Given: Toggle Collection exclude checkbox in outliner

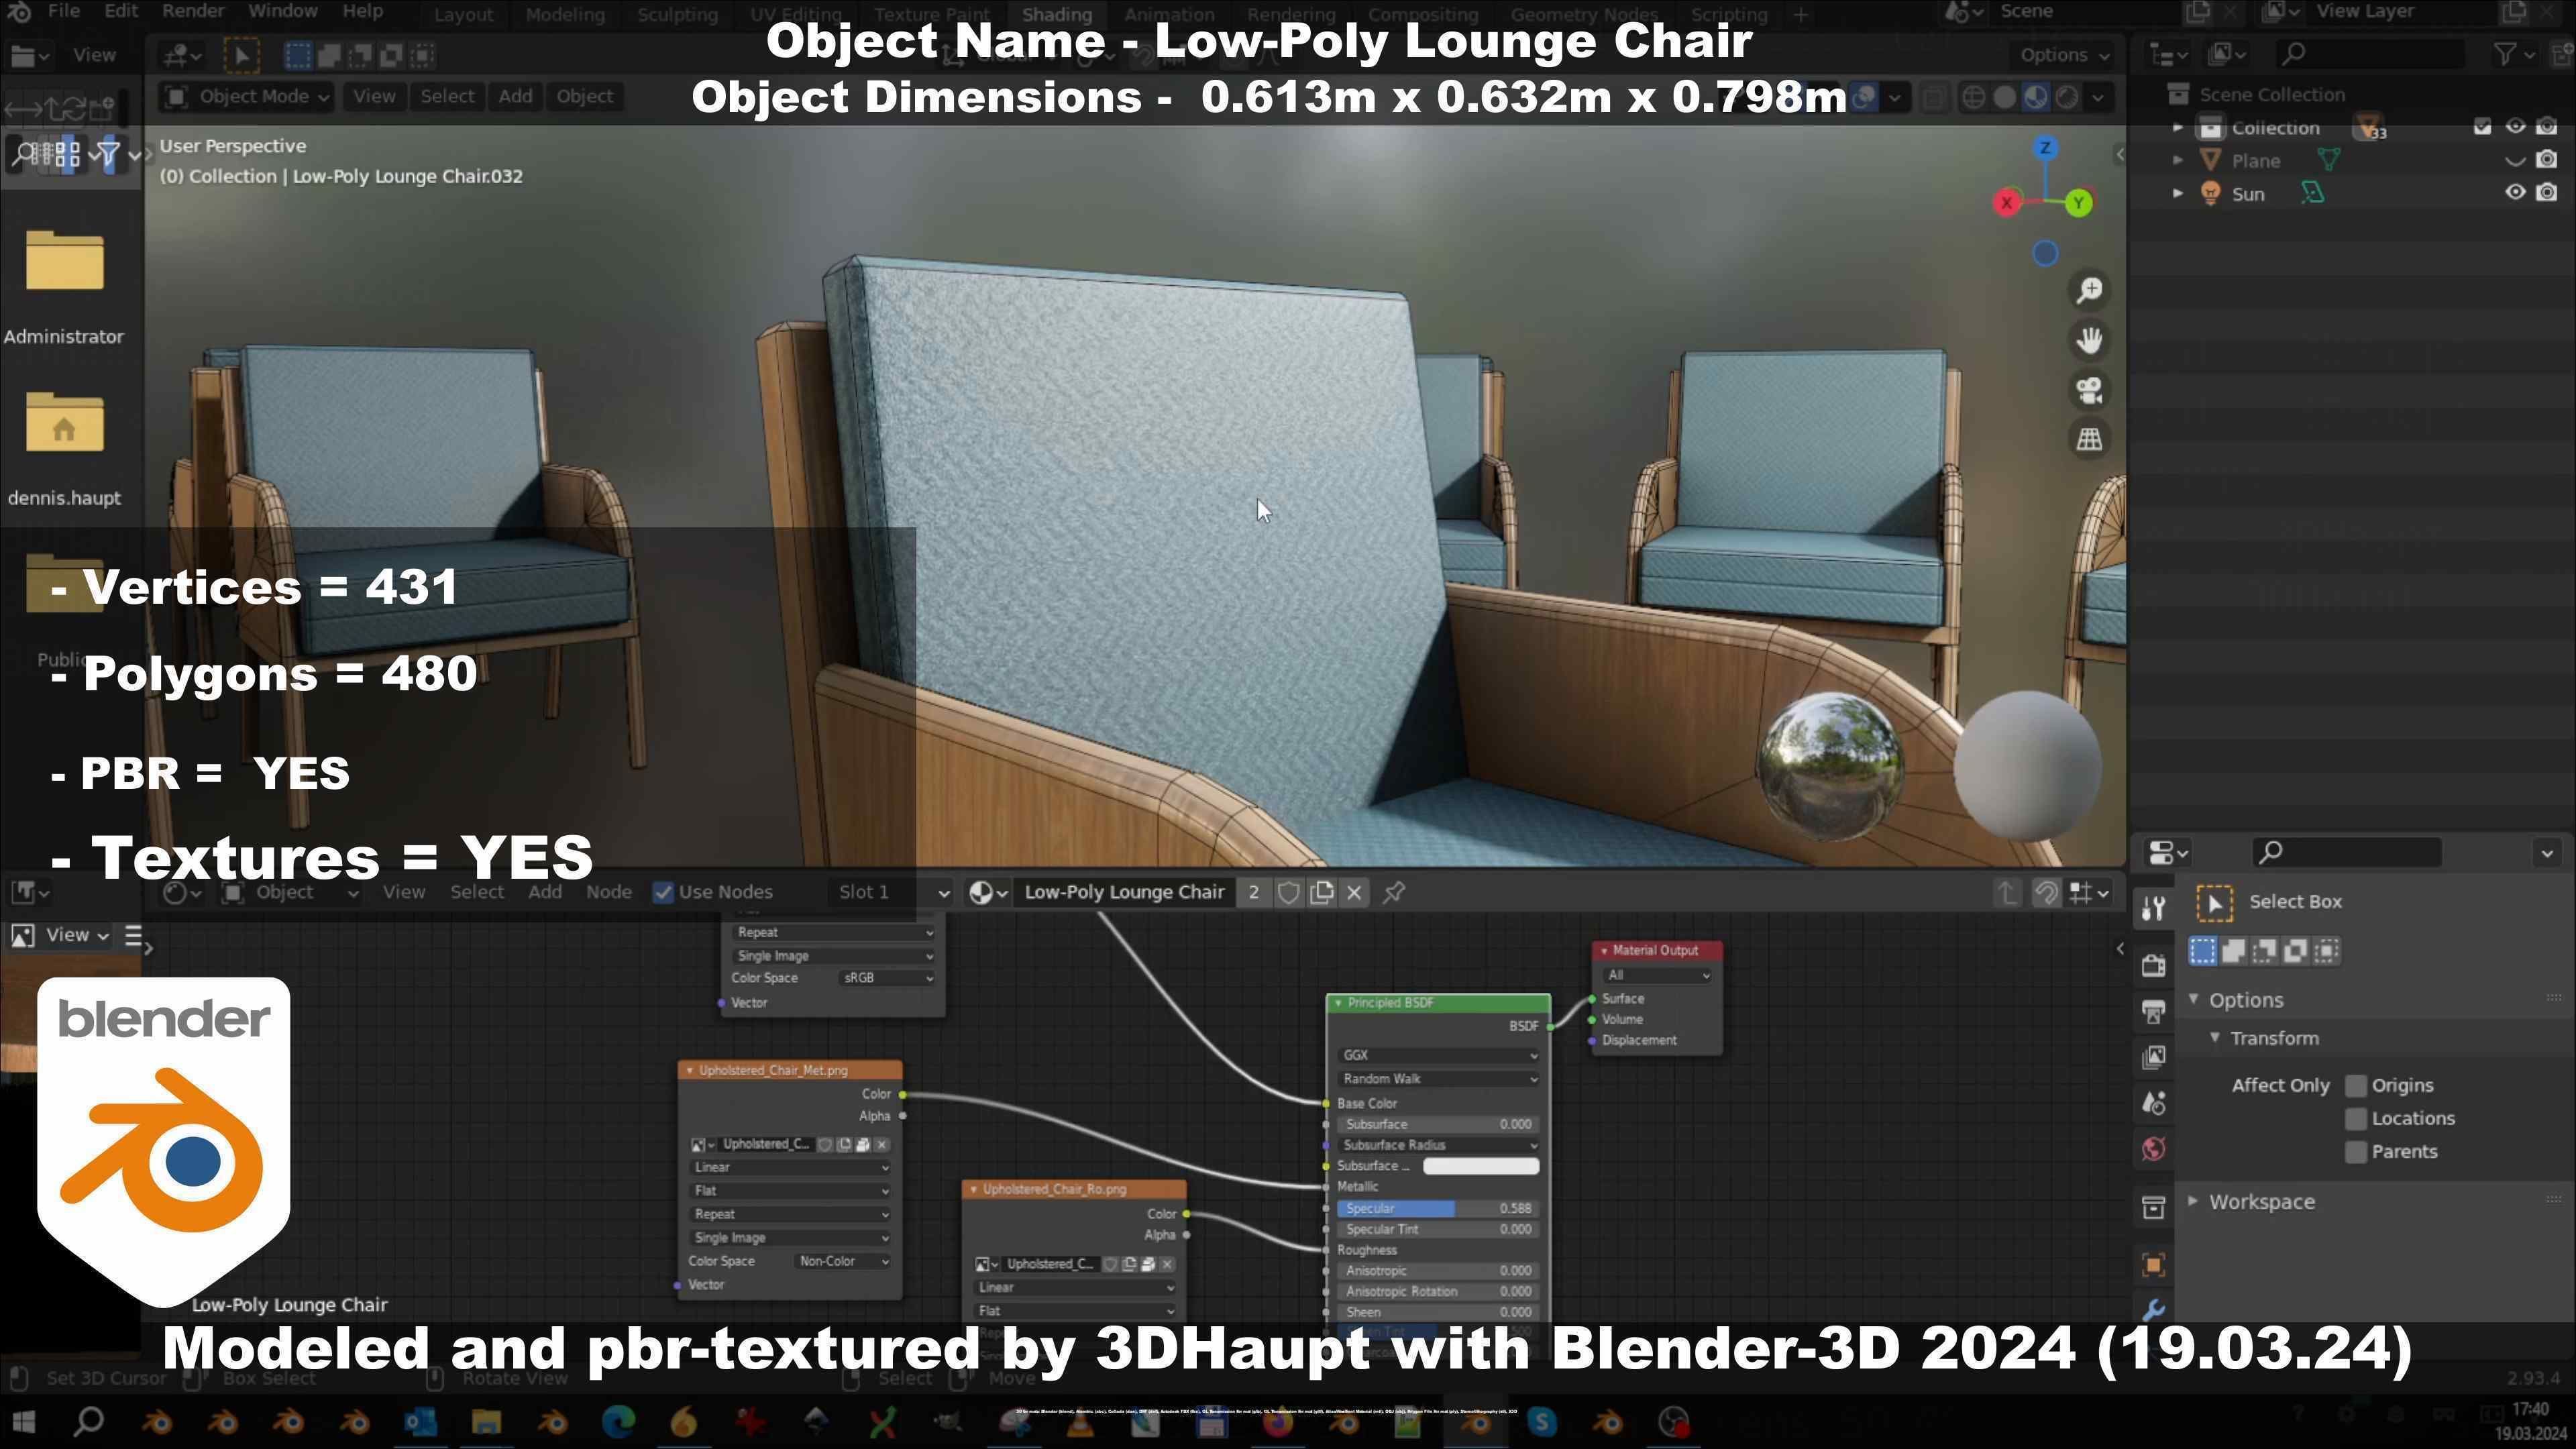Looking at the screenshot, I should pyautogui.click(x=2482, y=127).
